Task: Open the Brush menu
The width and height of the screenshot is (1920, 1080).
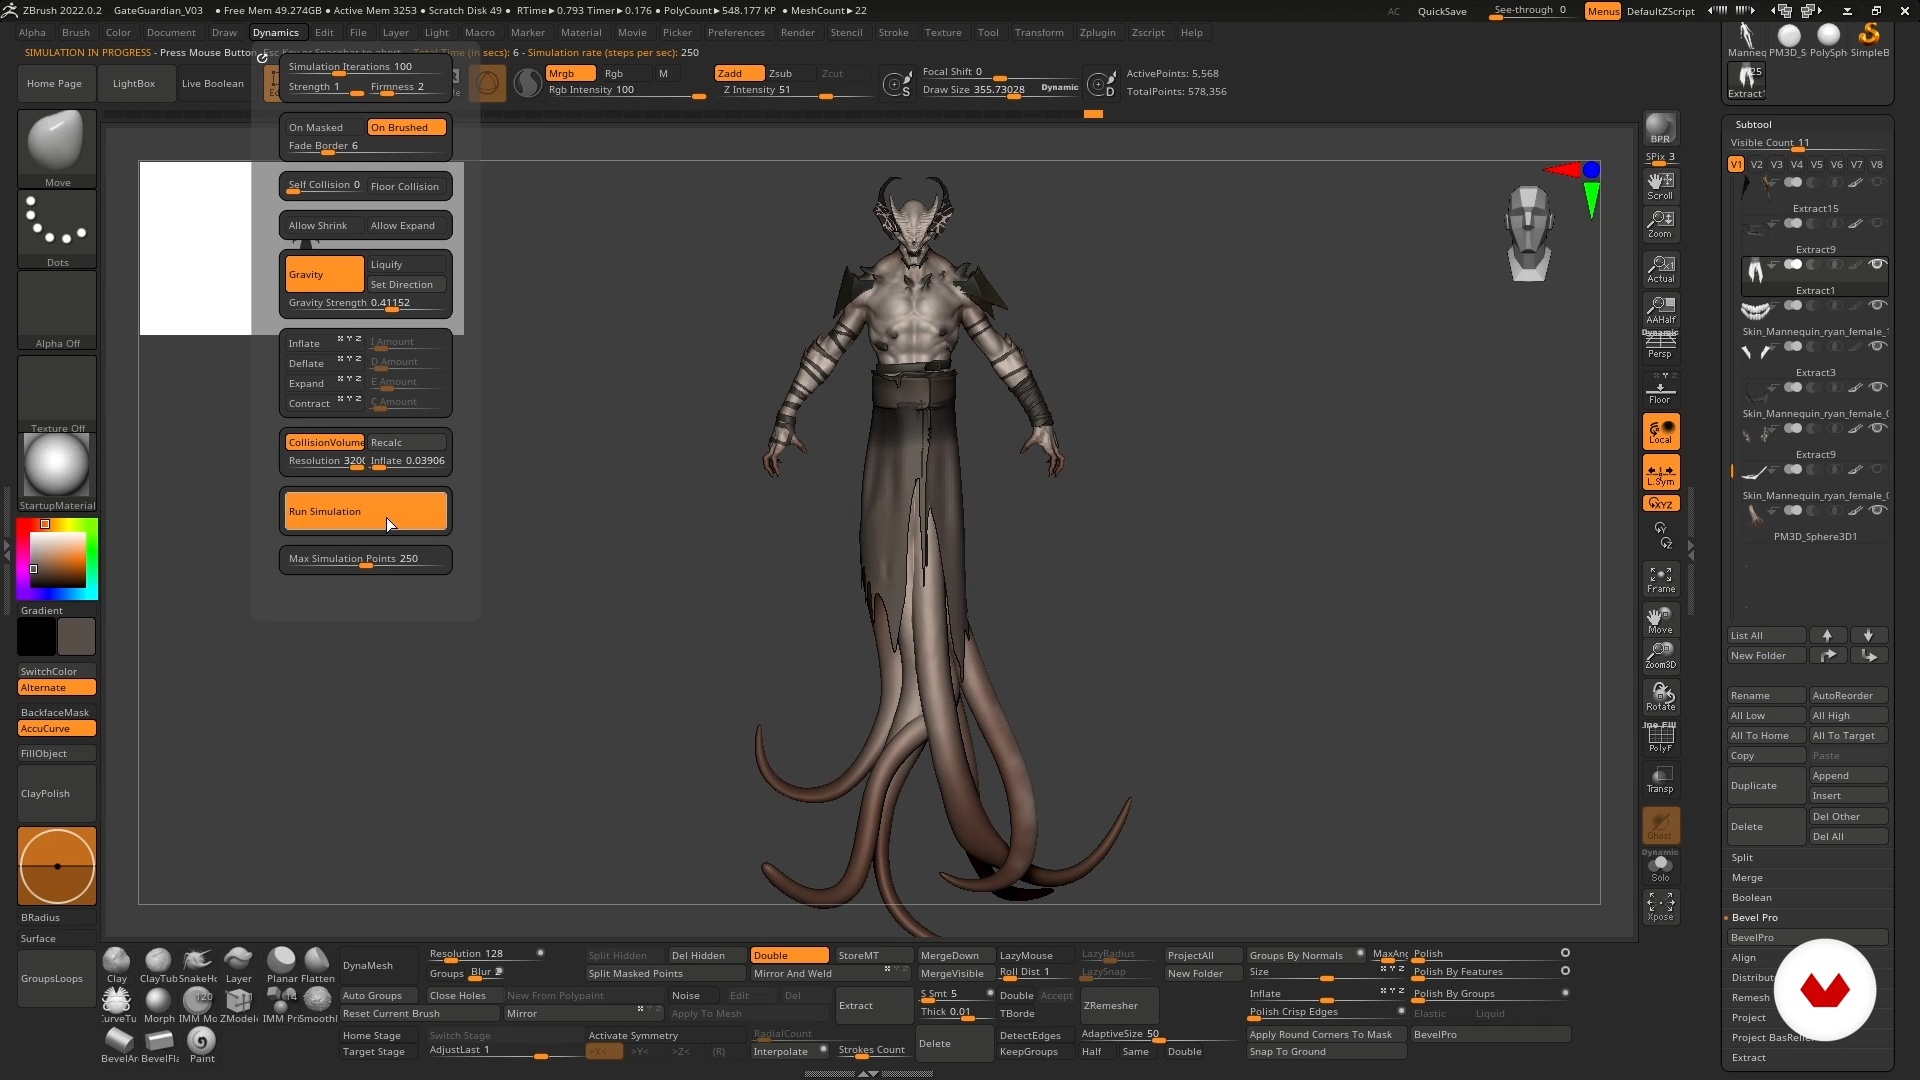Action: coord(76,32)
